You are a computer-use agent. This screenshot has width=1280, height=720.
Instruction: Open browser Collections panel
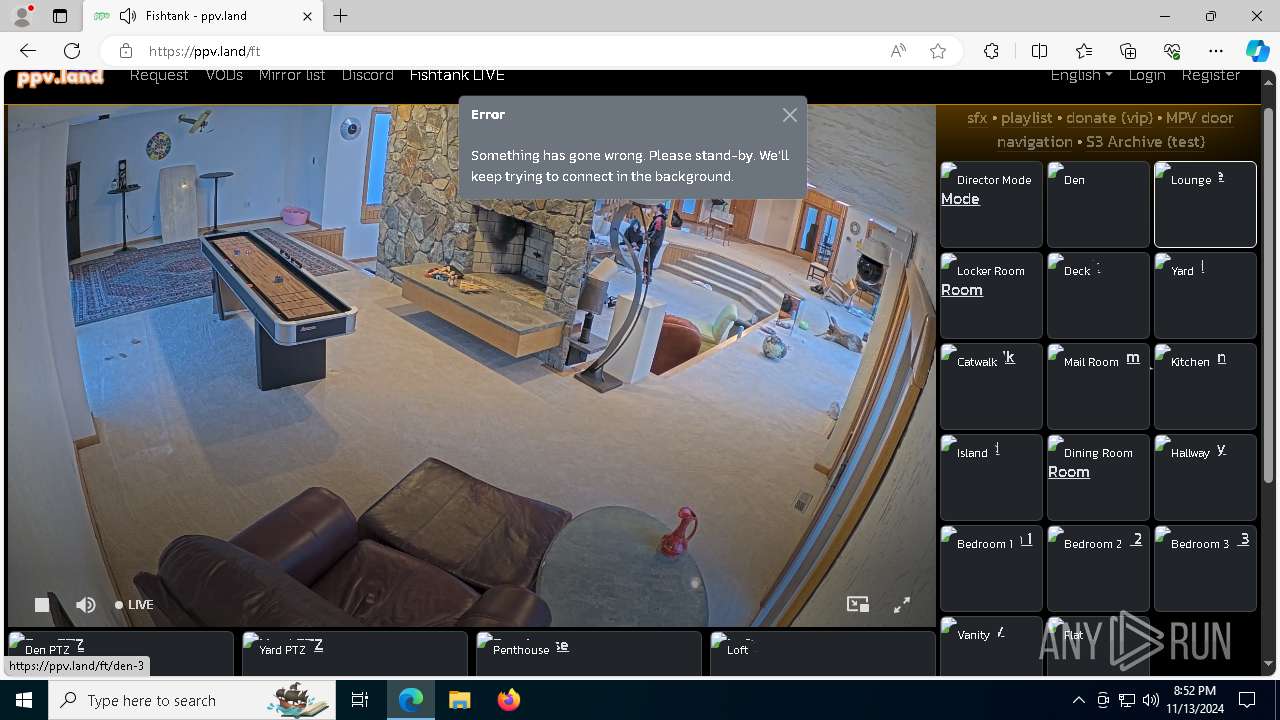coord(1128,51)
